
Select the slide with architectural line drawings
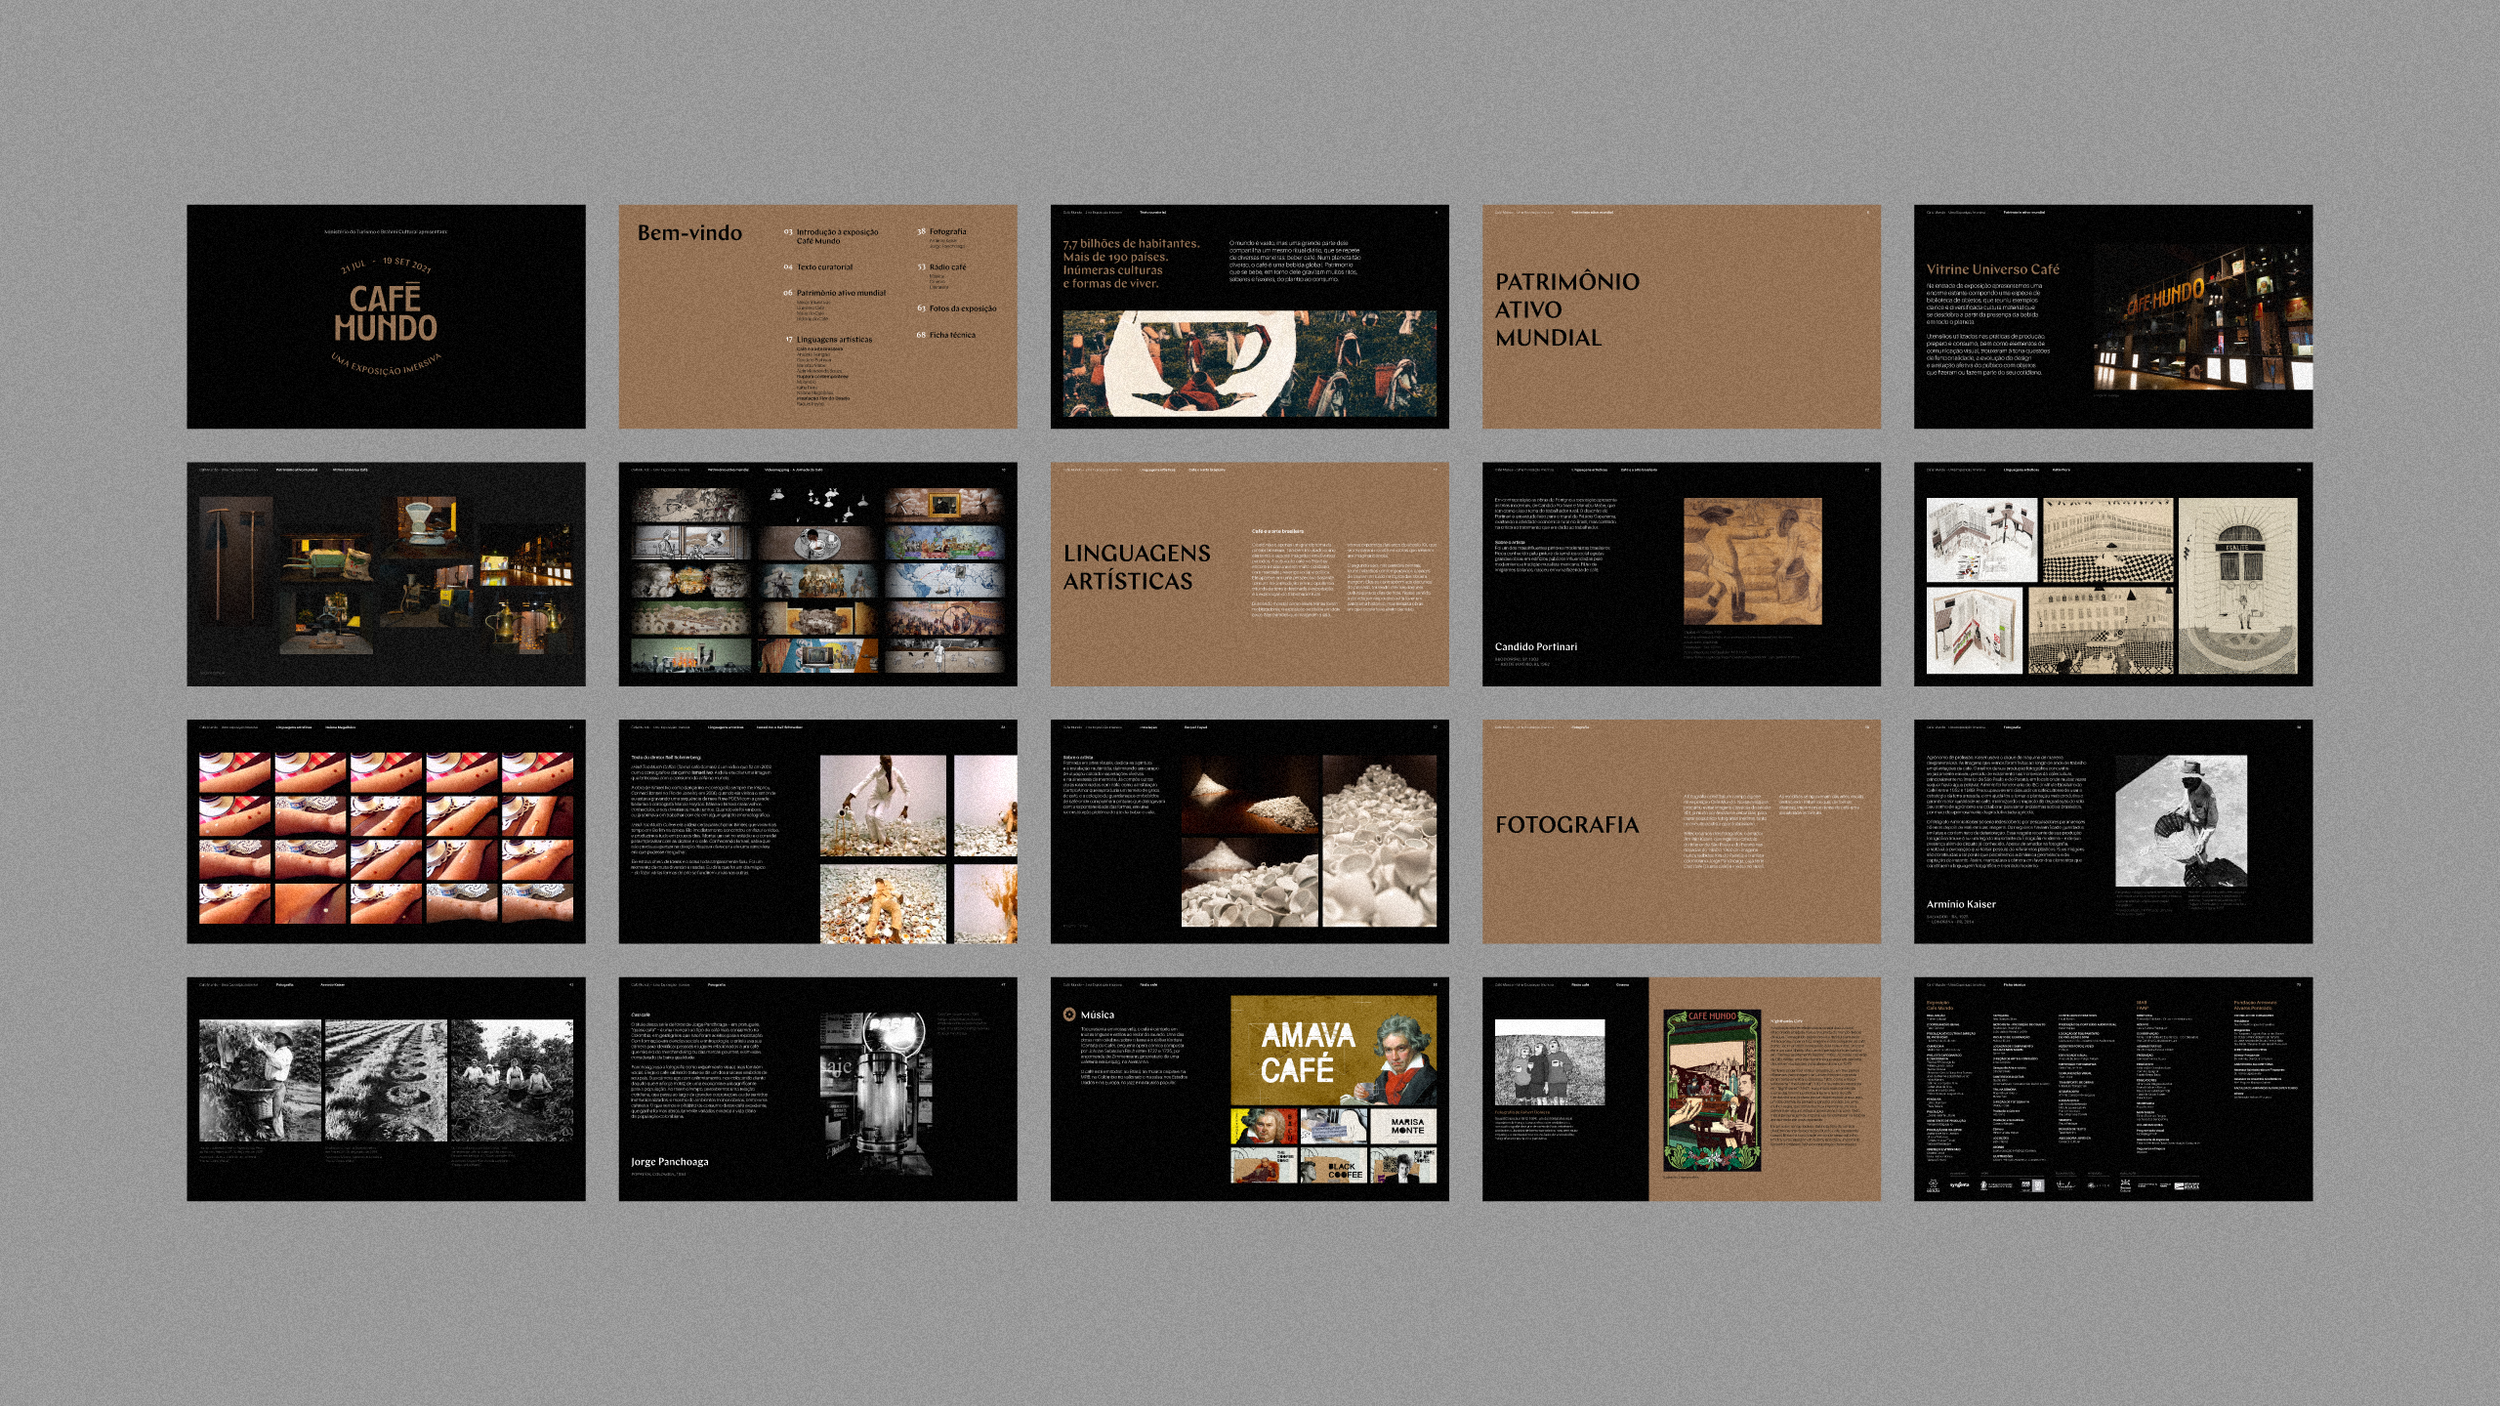pos(2112,573)
